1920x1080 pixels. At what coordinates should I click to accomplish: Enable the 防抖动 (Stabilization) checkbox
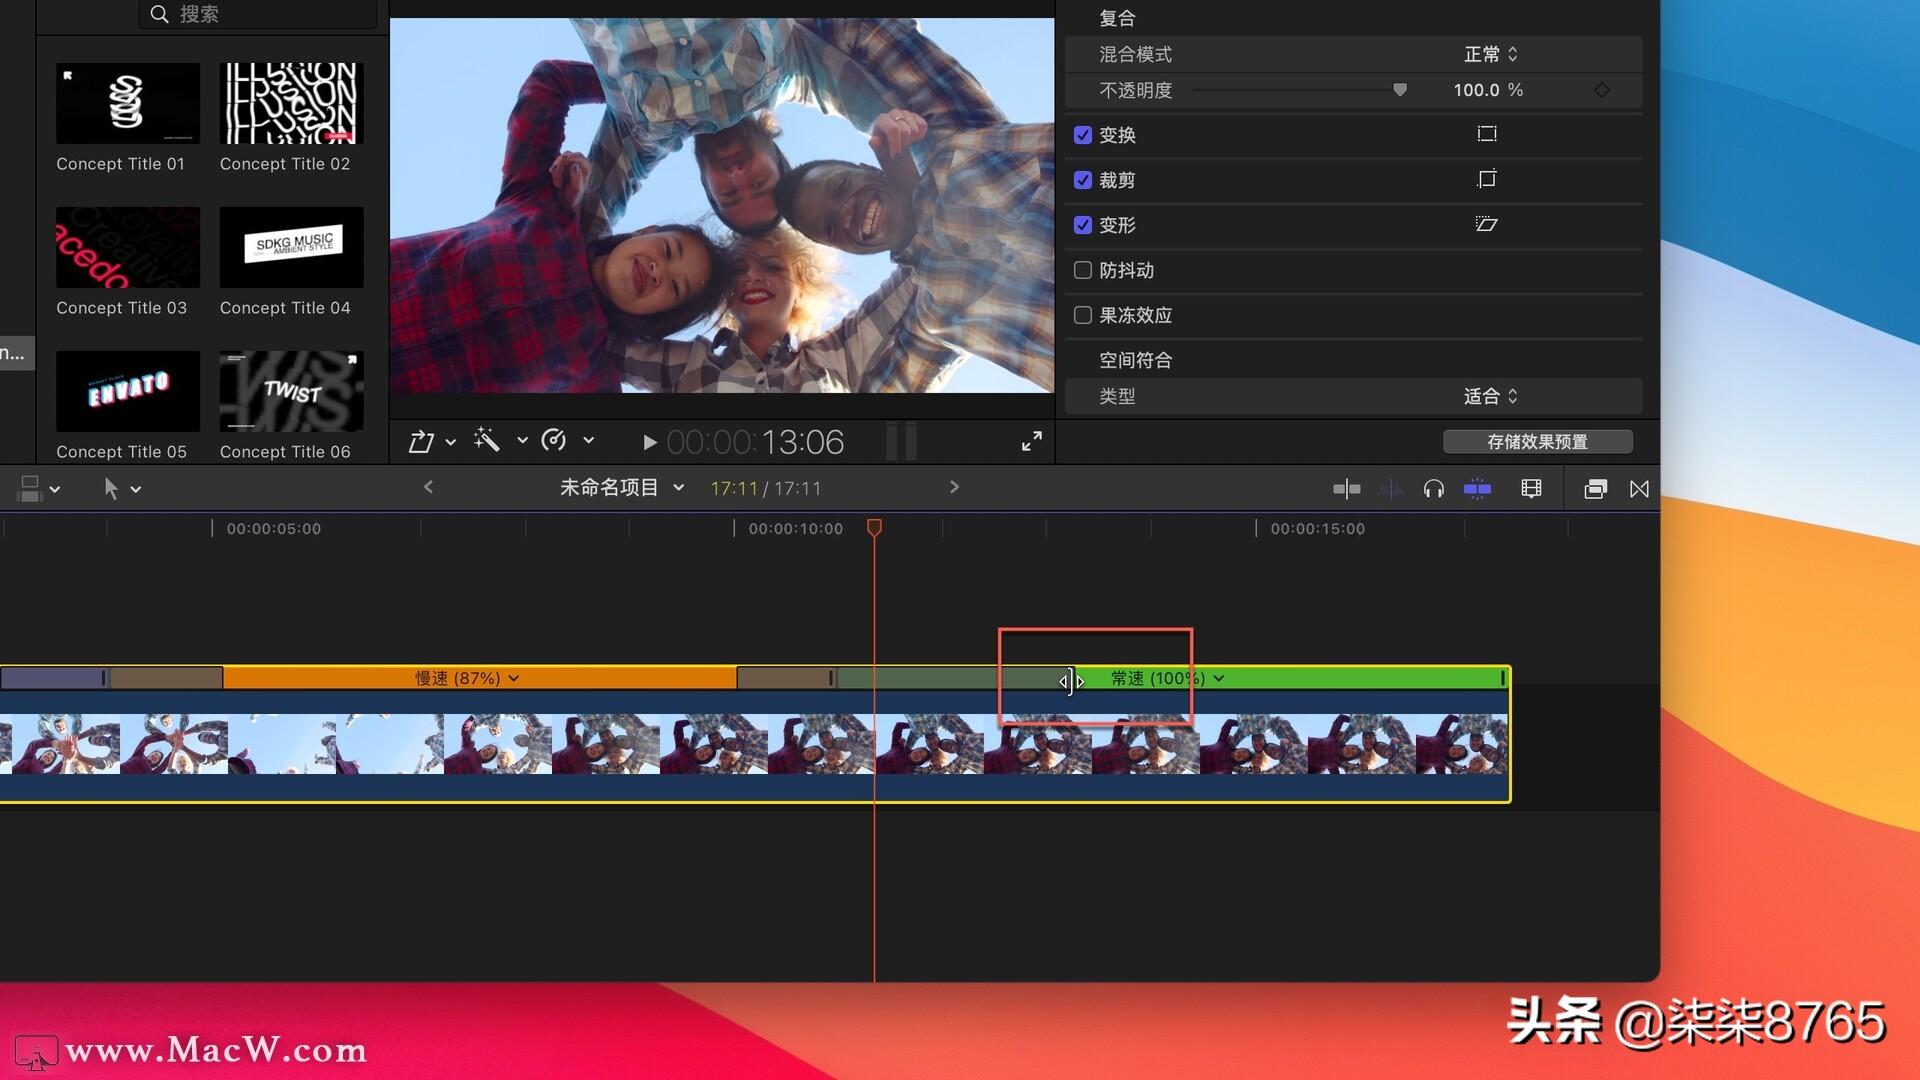[1083, 269]
